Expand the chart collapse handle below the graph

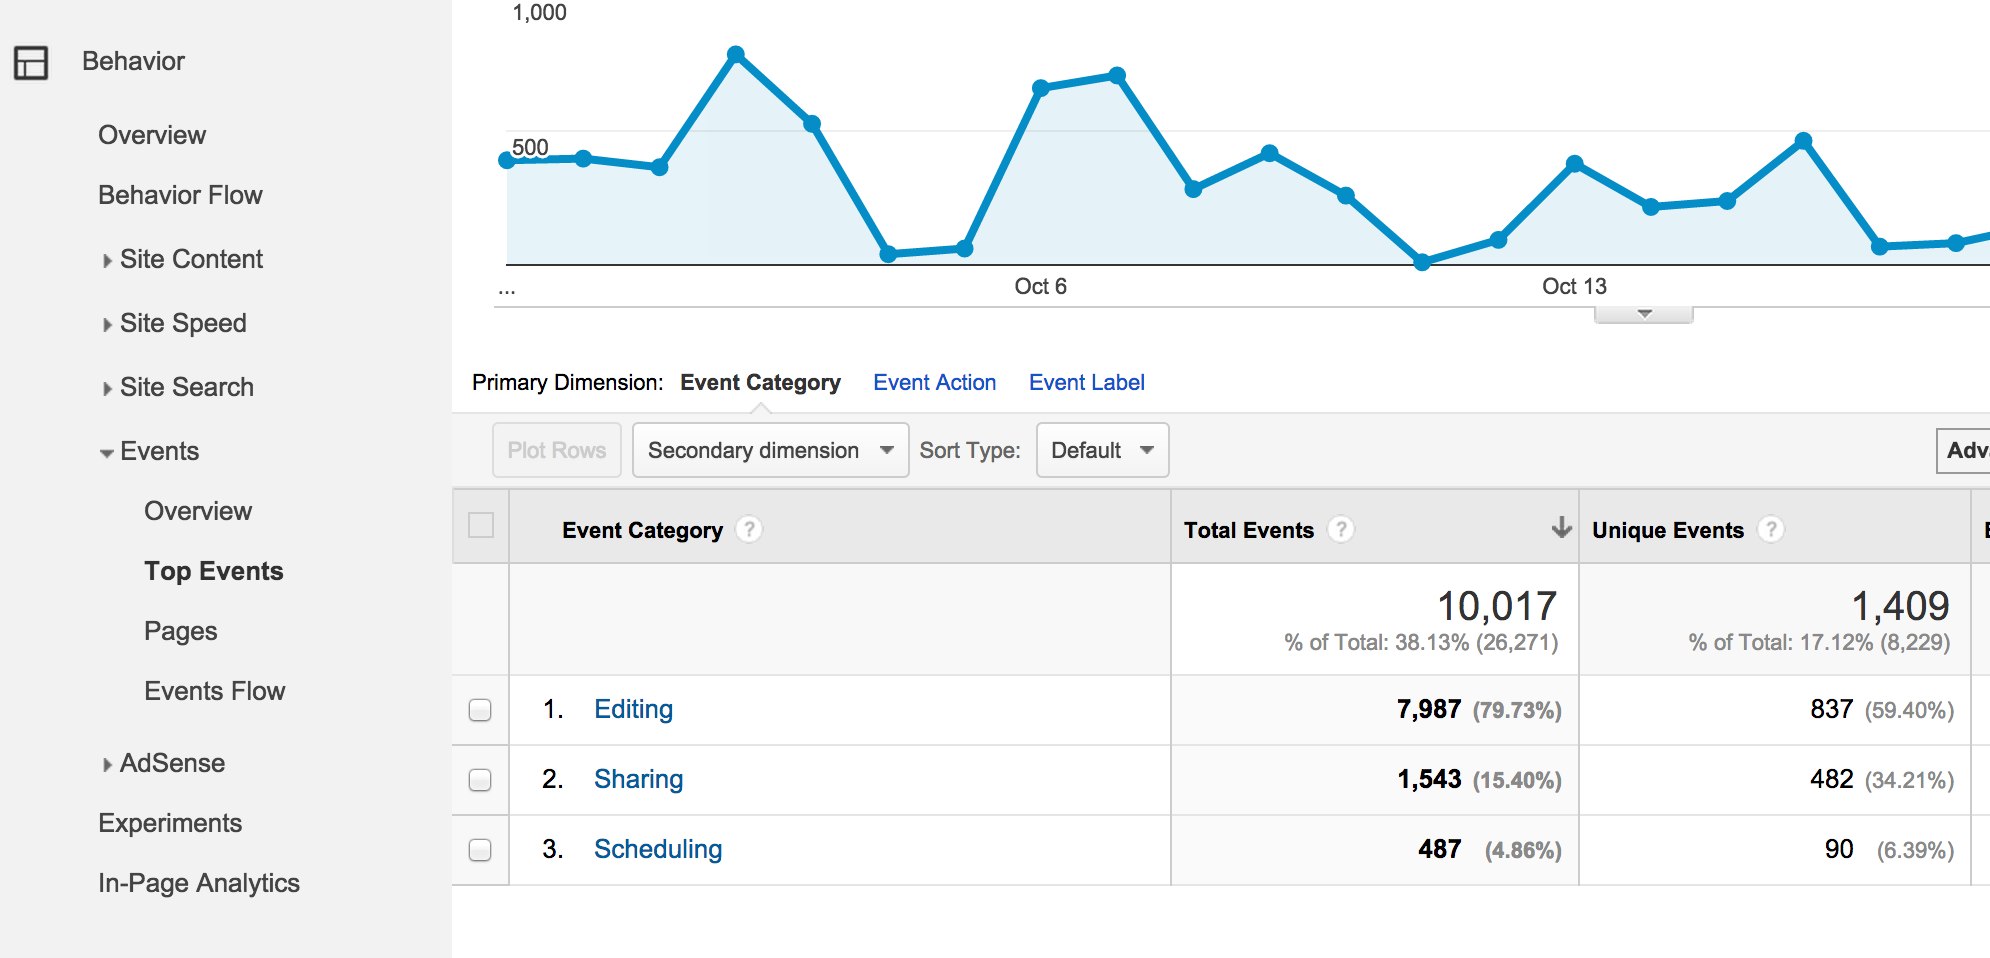pos(1643,314)
